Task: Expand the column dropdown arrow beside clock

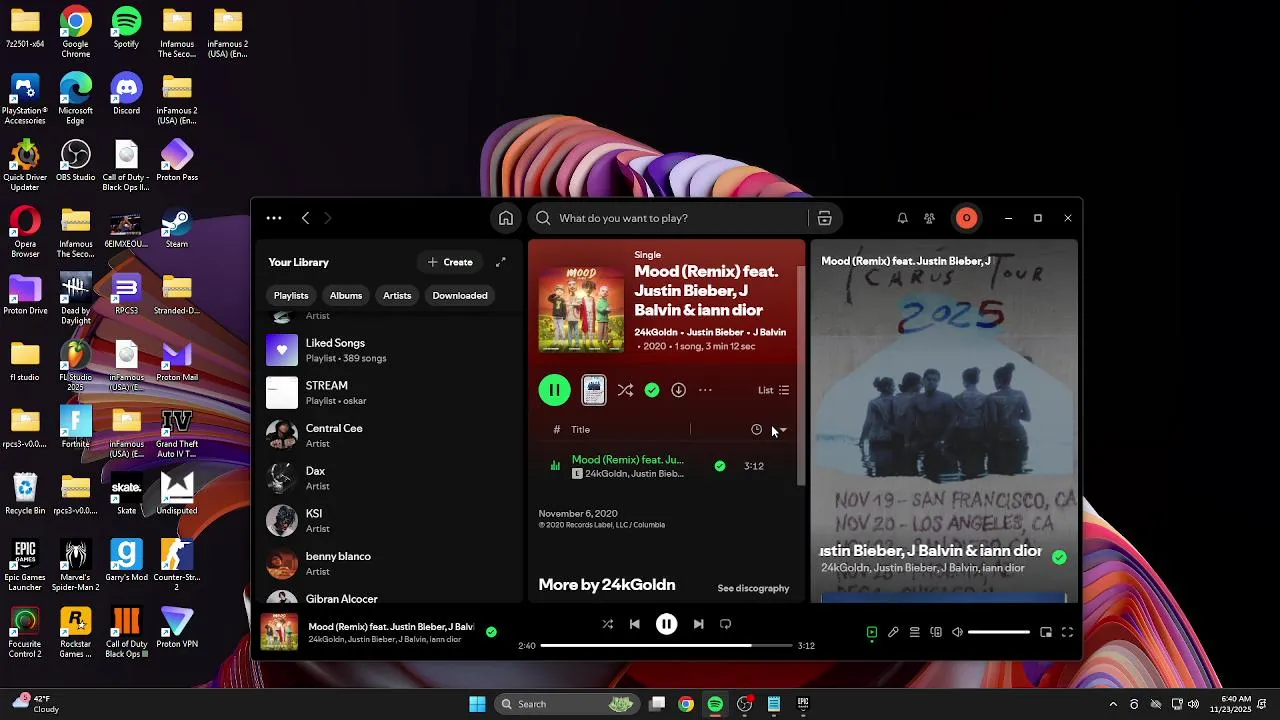Action: (782, 430)
